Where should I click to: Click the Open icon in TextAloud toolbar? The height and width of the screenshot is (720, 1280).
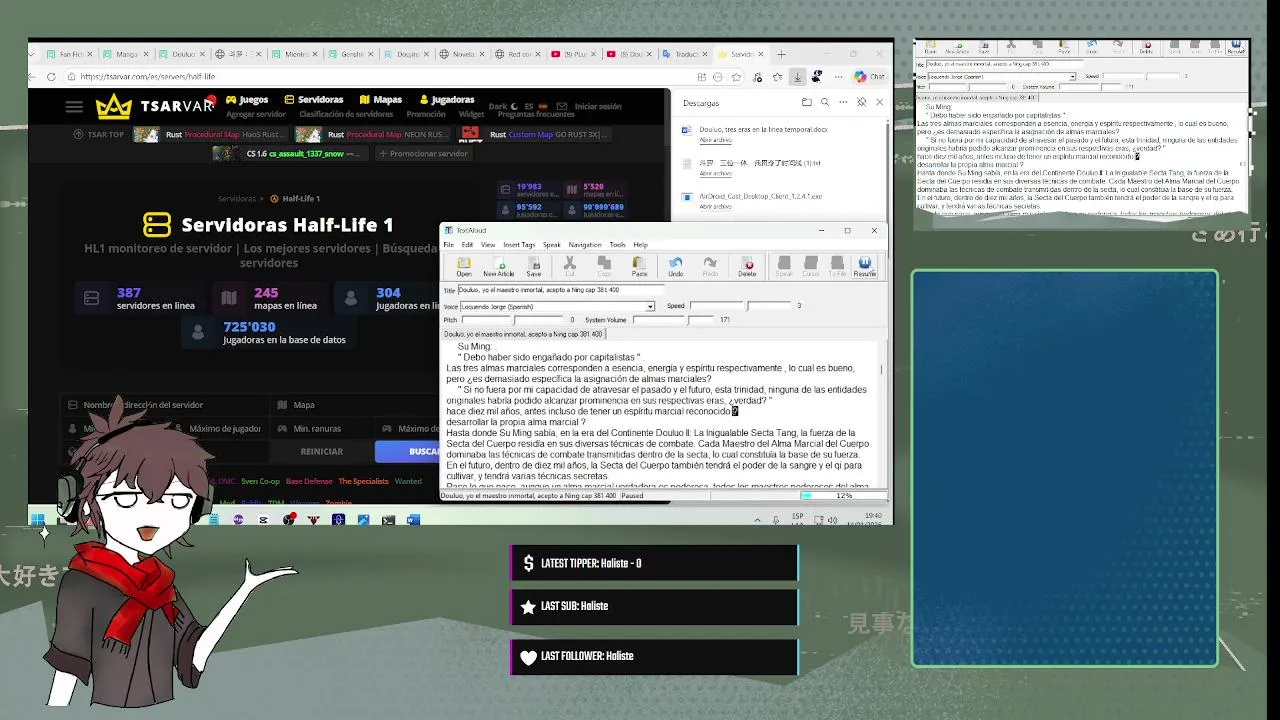pyautogui.click(x=464, y=266)
